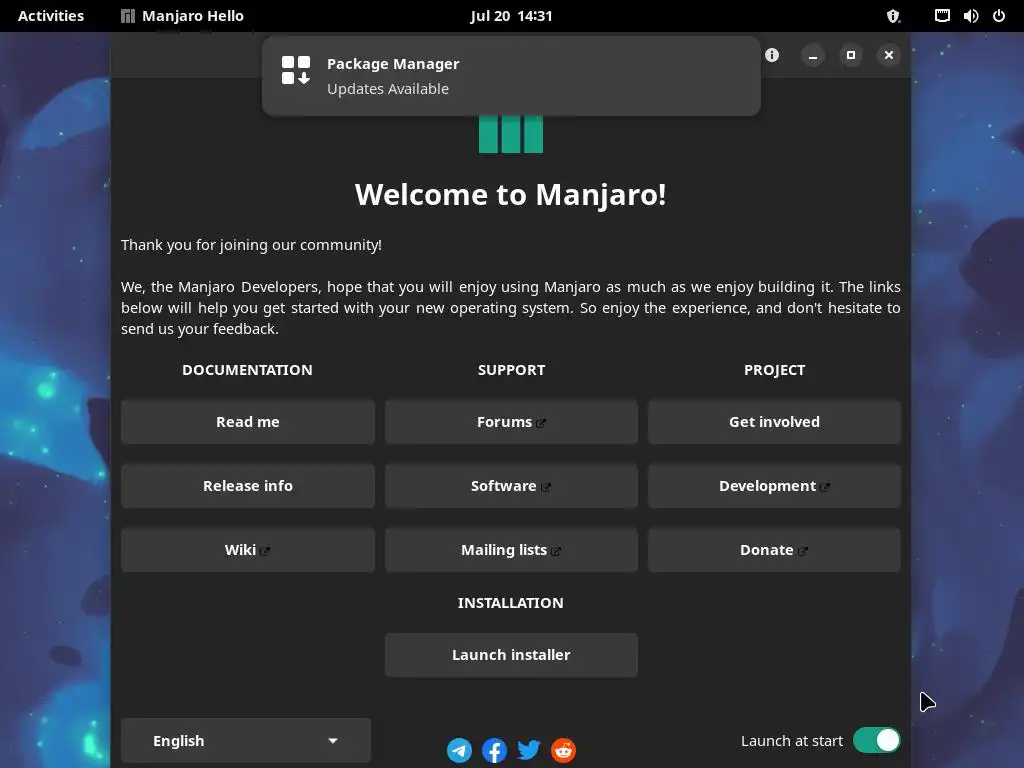Open the Forums support link

click(511, 422)
